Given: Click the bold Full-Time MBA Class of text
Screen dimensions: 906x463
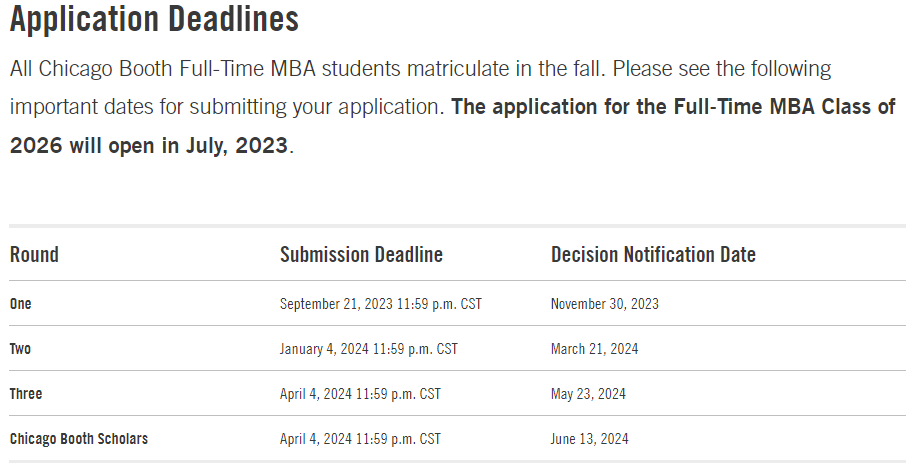Looking at the screenshot, I should click(x=785, y=107).
